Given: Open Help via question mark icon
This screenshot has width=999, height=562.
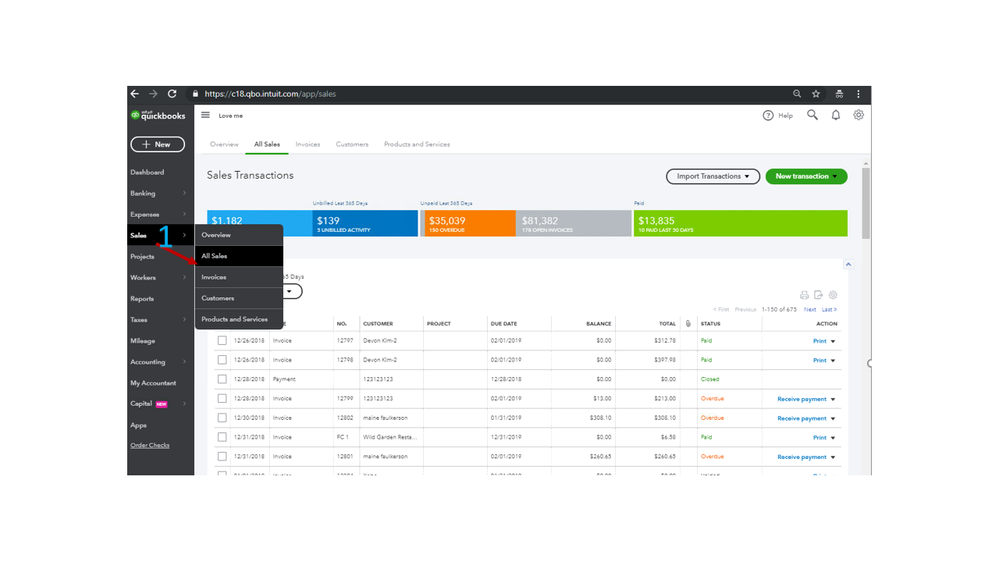Looking at the screenshot, I should point(768,115).
